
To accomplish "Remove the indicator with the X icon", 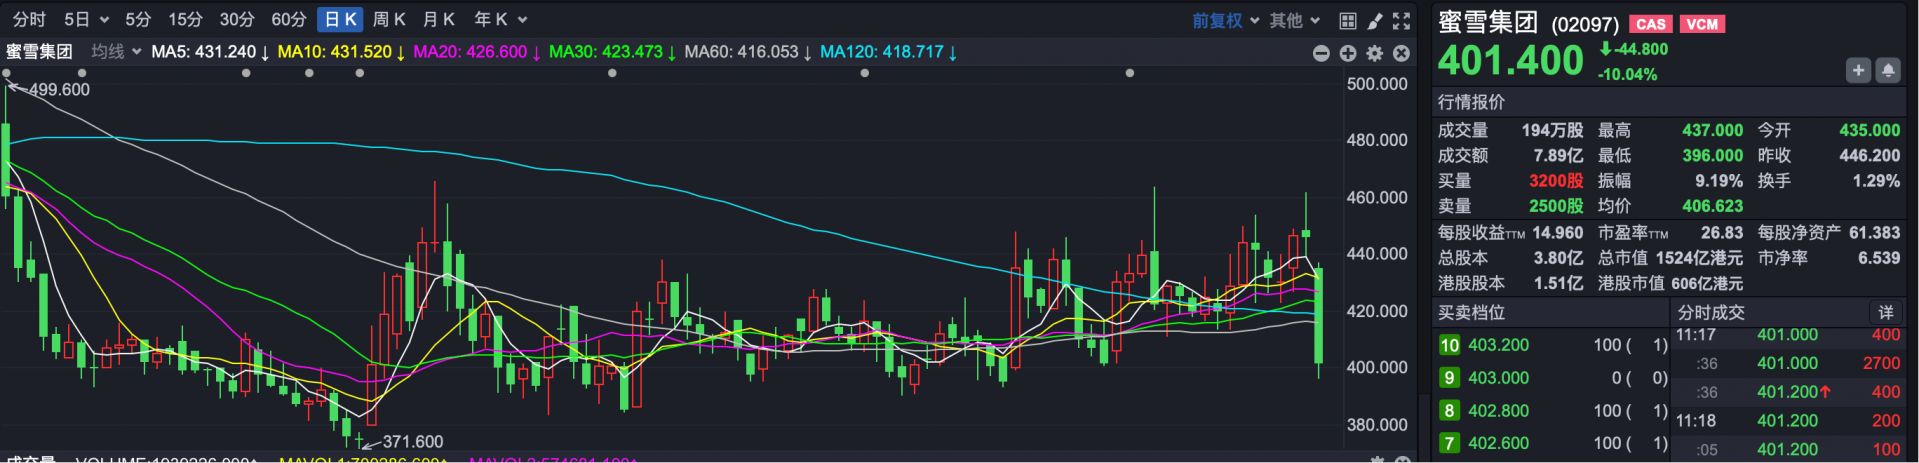I will tap(1402, 53).
